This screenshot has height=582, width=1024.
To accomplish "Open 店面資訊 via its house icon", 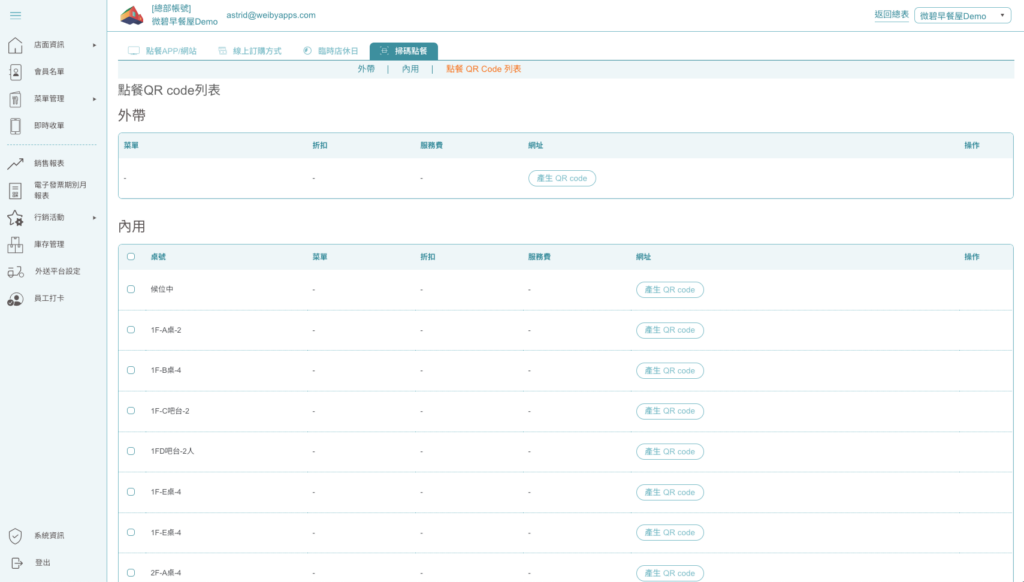I will (x=15, y=45).
